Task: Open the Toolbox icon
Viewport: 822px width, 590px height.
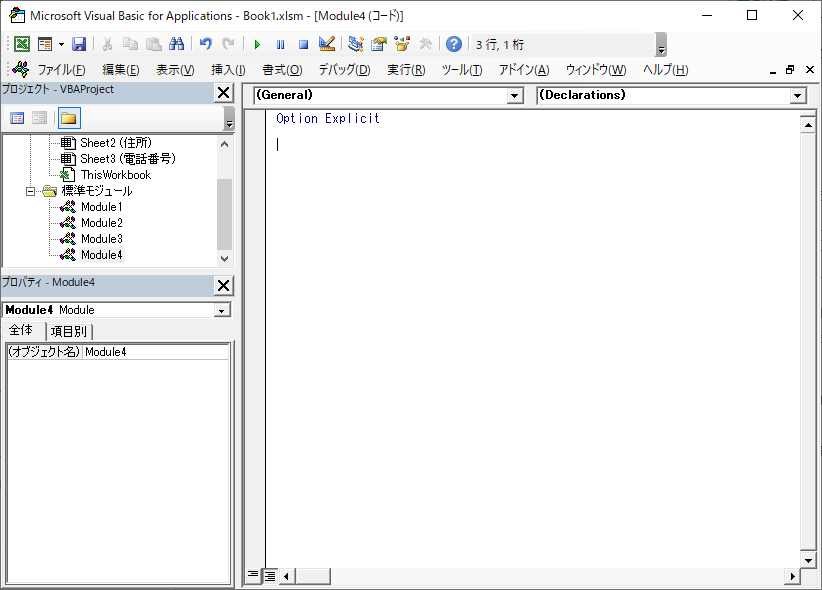Action: click(x=425, y=44)
